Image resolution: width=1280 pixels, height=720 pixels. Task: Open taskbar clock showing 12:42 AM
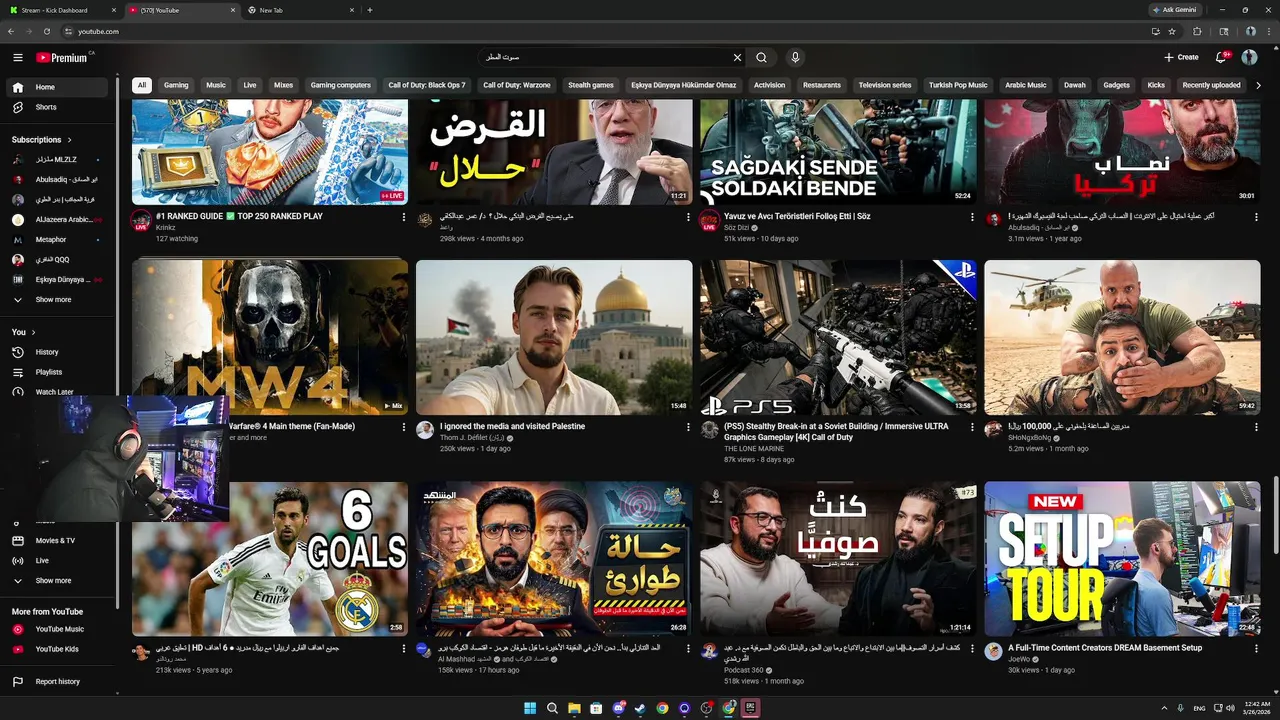click(1257, 708)
